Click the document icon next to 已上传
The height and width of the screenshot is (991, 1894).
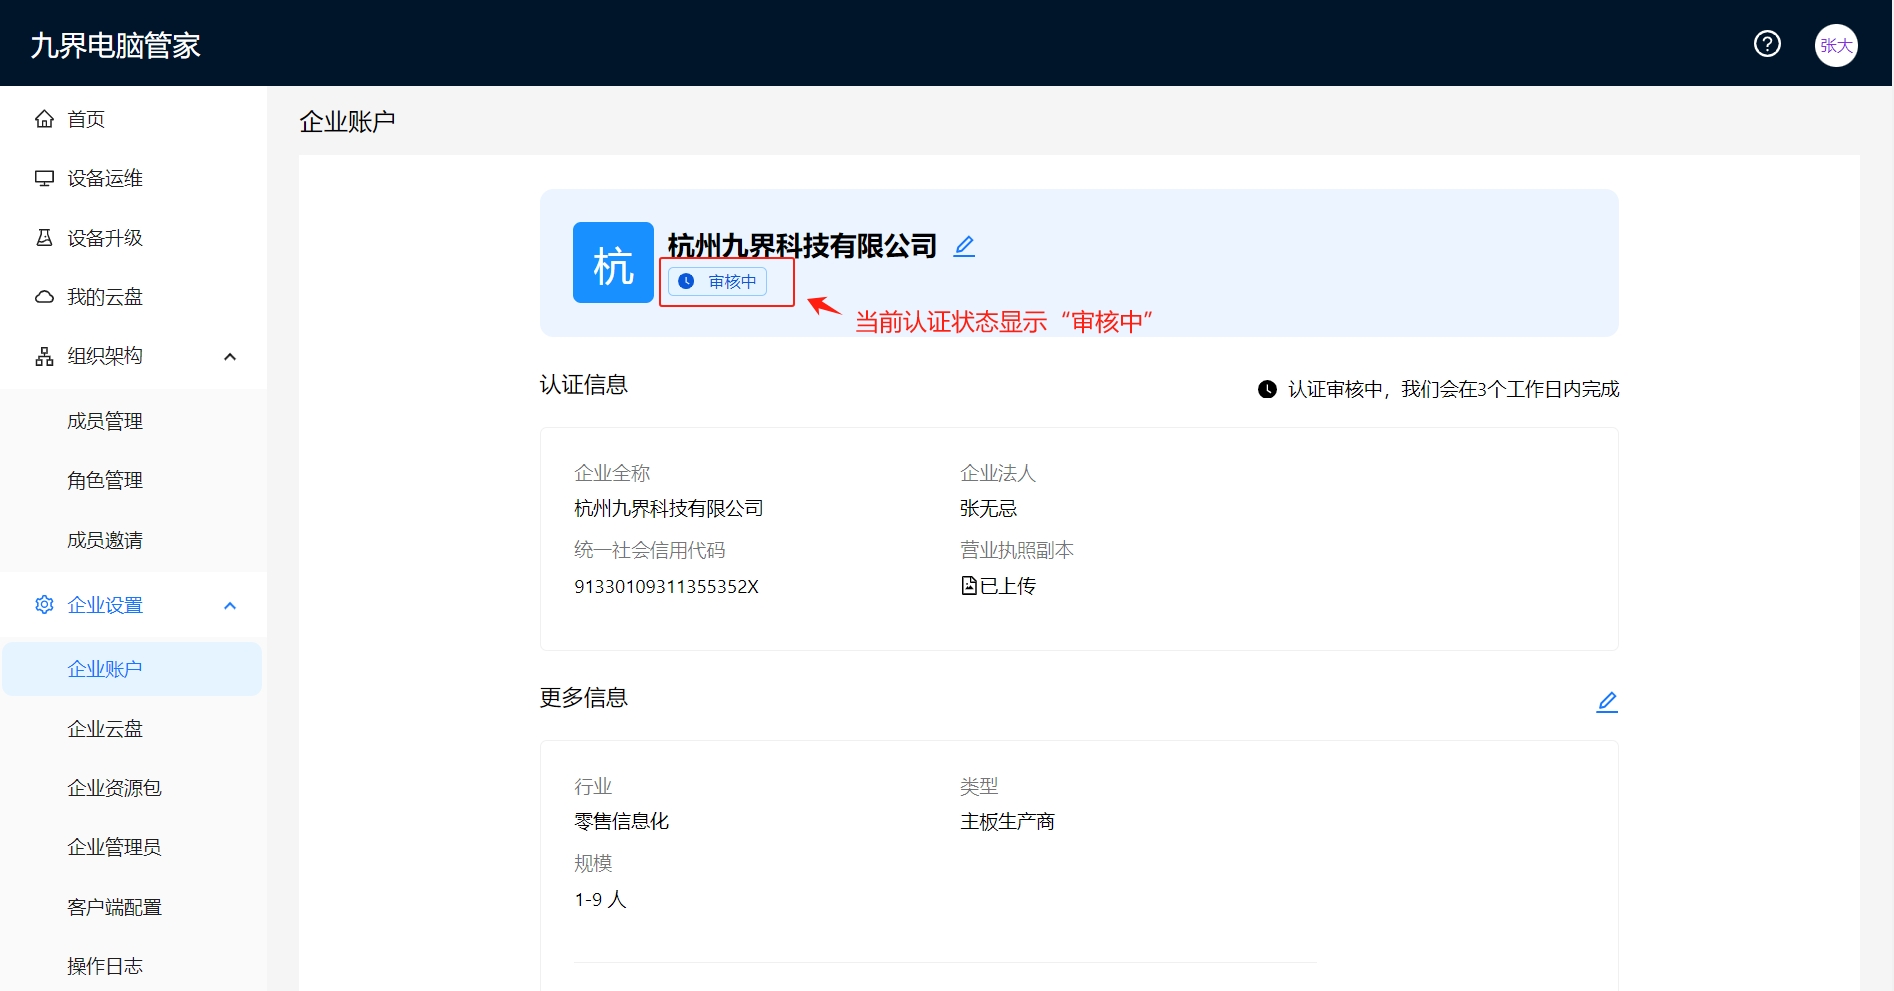point(969,586)
